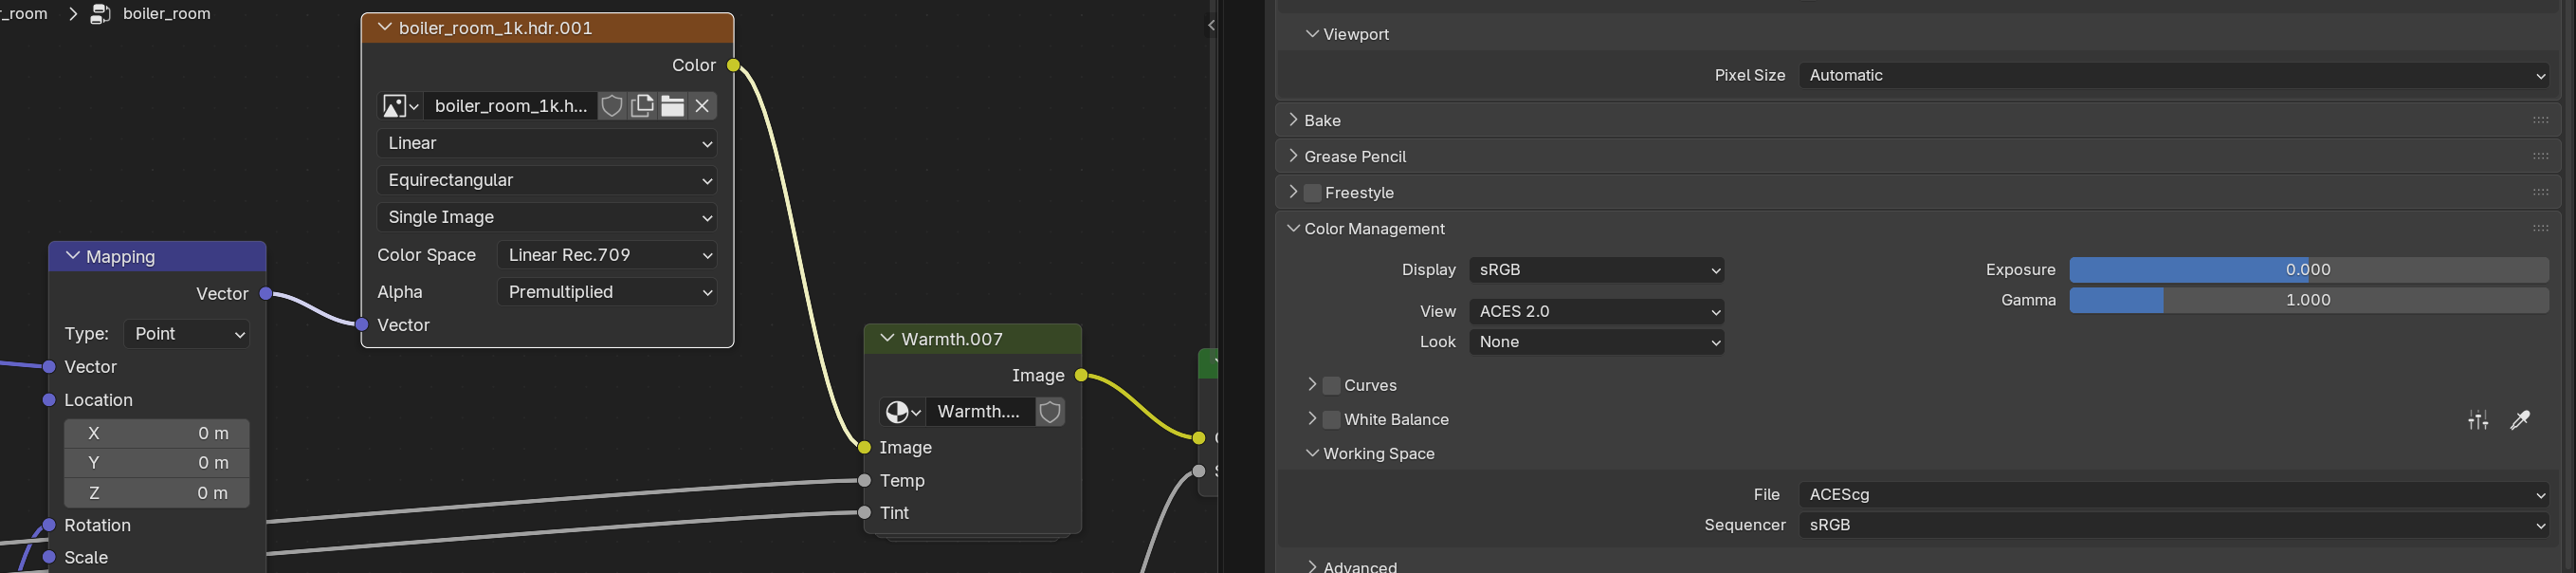Collapse the Mapping node

click(x=72, y=256)
